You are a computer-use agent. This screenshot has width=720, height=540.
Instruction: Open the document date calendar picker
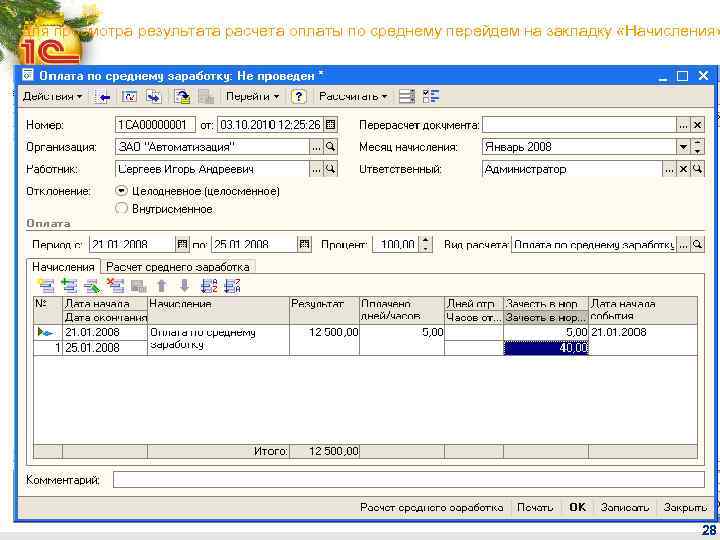tap(330, 124)
